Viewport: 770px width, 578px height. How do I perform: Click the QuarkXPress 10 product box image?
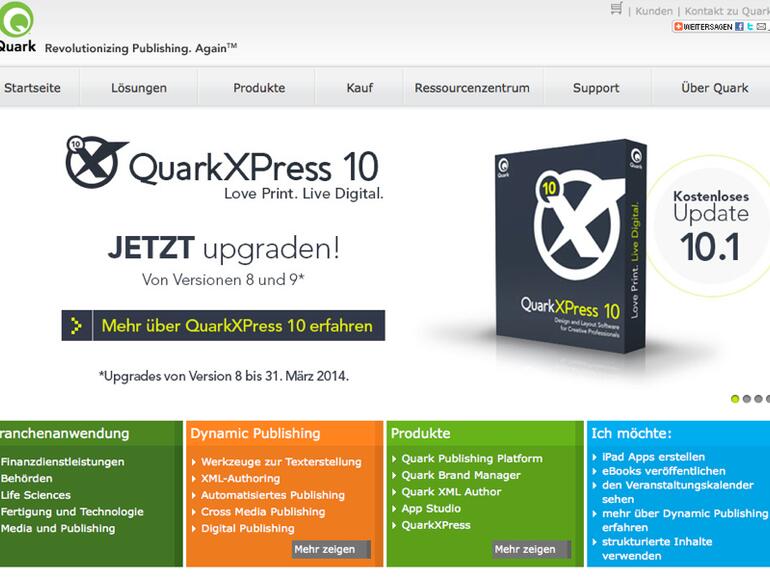(571, 246)
